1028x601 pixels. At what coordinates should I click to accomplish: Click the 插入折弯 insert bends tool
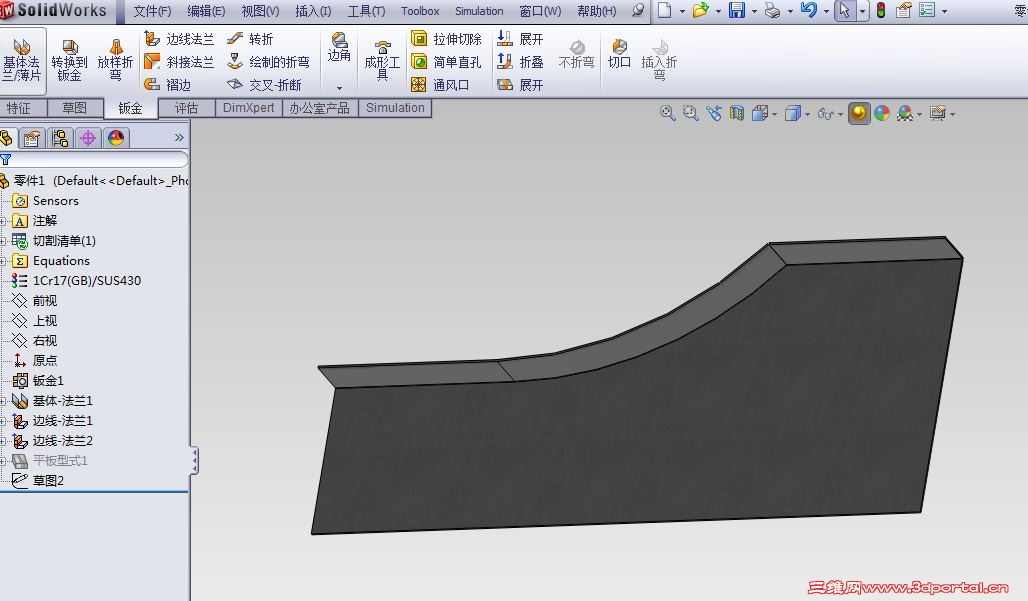[x=659, y=59]
